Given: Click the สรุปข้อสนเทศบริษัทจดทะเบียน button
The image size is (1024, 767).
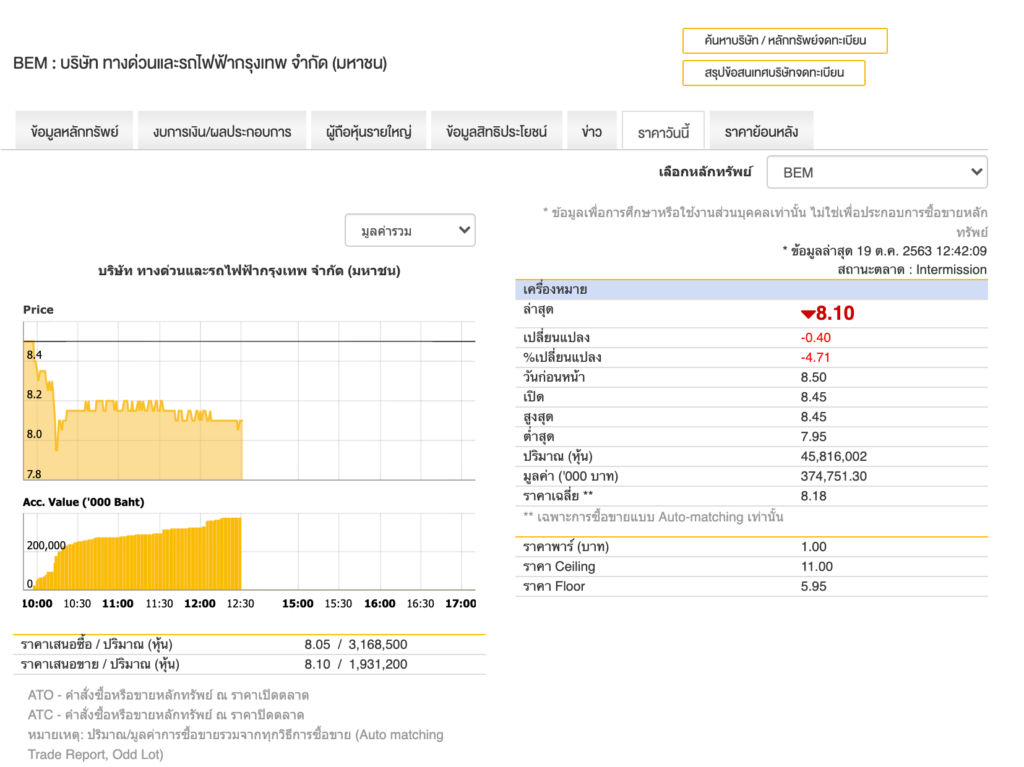Looking at the screenshot, I should click(x=773, y=73).
